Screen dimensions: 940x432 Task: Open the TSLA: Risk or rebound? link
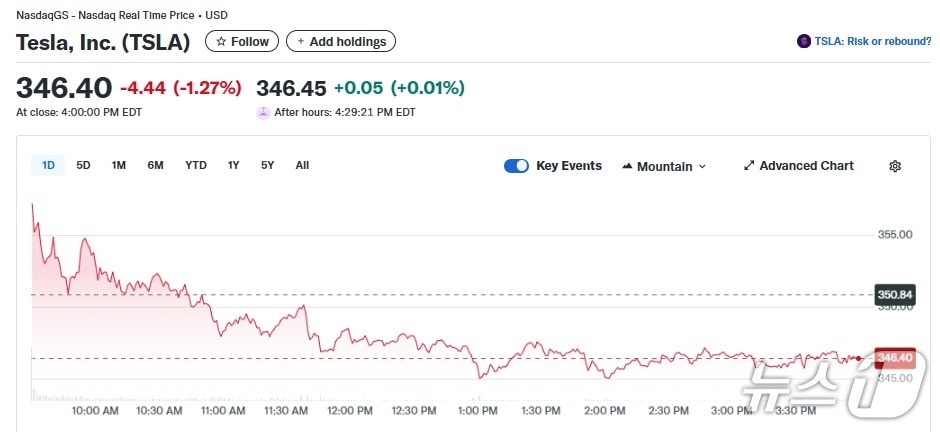coord(869,41)
